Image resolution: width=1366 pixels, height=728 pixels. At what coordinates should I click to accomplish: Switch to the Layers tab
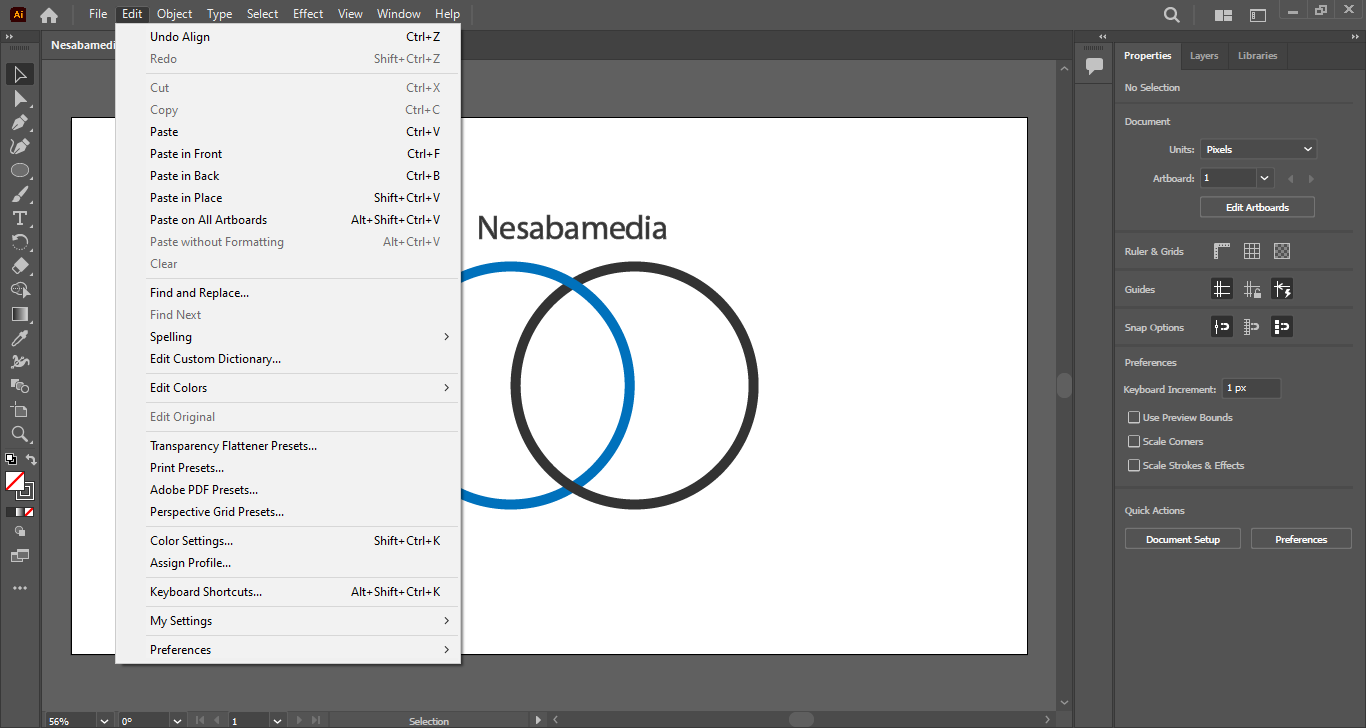click(x=1203, y=56)
